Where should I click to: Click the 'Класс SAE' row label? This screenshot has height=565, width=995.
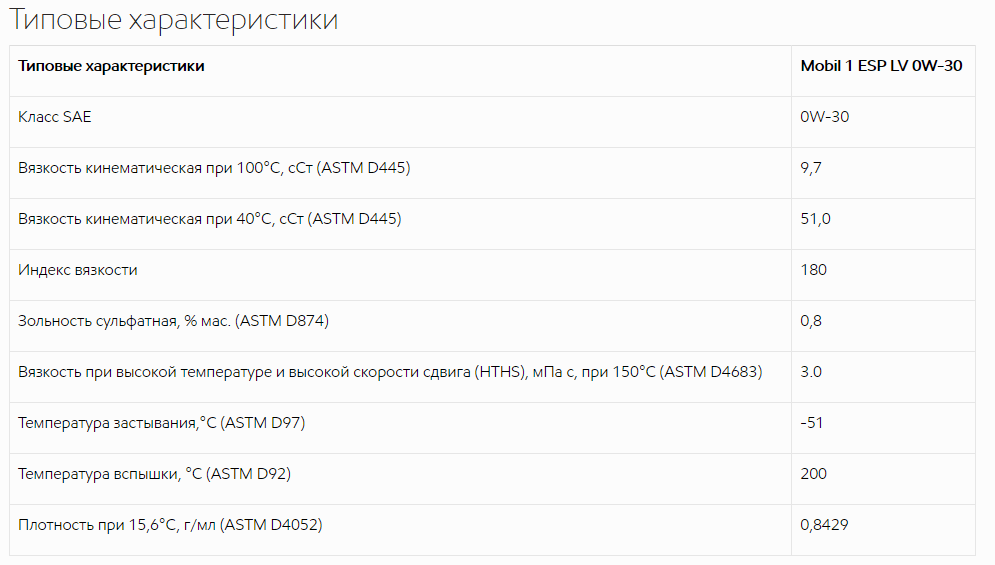click(55, 117)
